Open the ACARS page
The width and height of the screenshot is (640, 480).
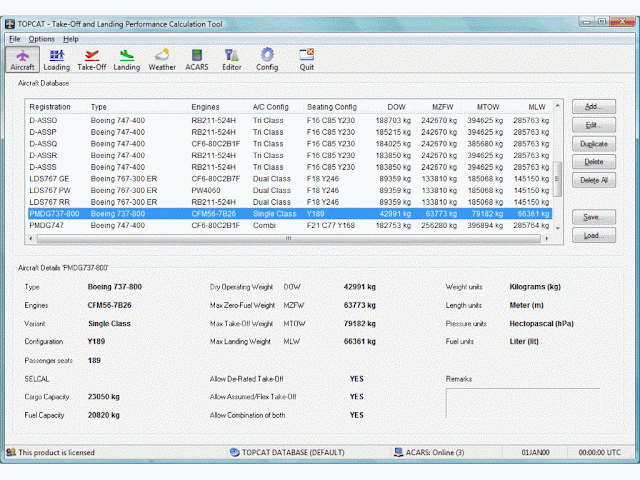point(197,60)
